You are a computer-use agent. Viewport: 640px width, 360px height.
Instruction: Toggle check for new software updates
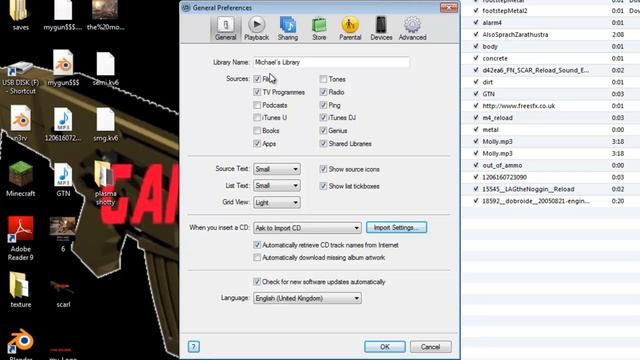pyautogui.click(x=257, y=282)
